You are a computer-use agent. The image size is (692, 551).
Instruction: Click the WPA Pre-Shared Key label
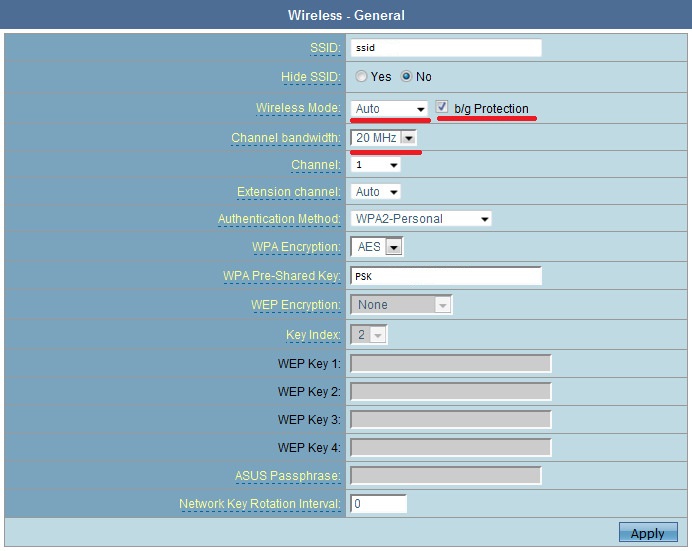(282, 276)
